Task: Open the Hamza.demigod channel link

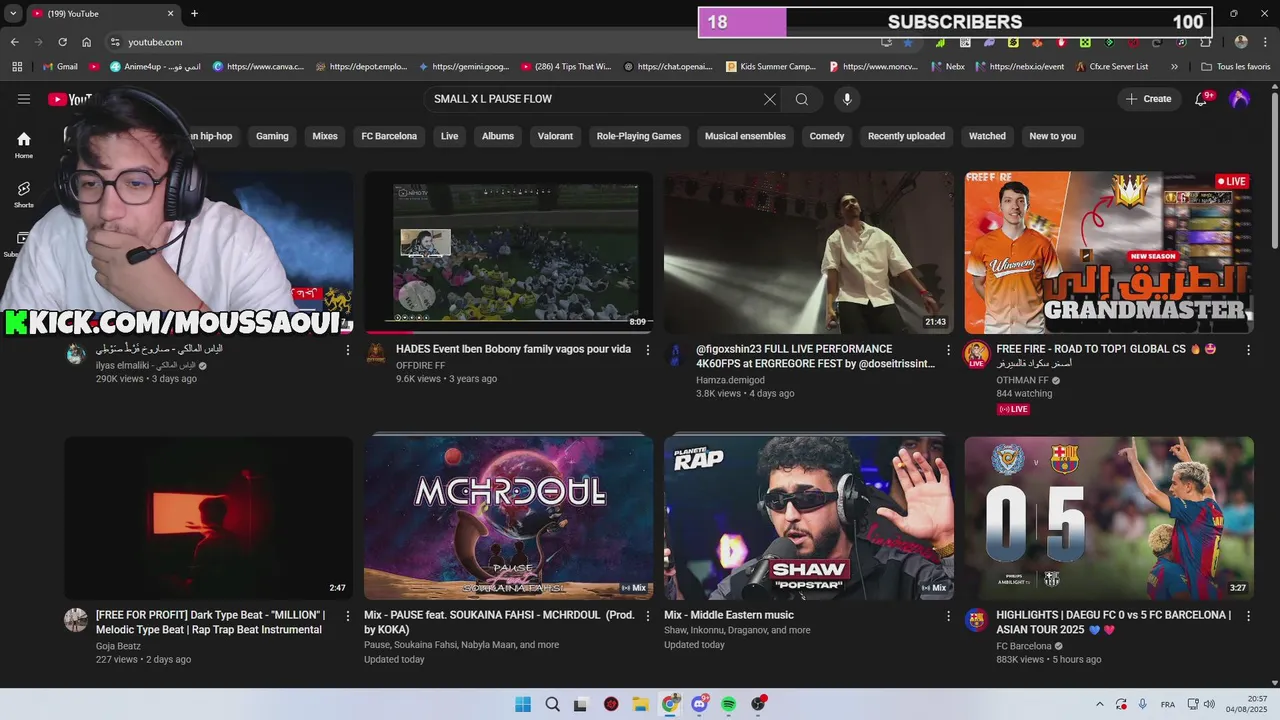Action: point(730,380)
